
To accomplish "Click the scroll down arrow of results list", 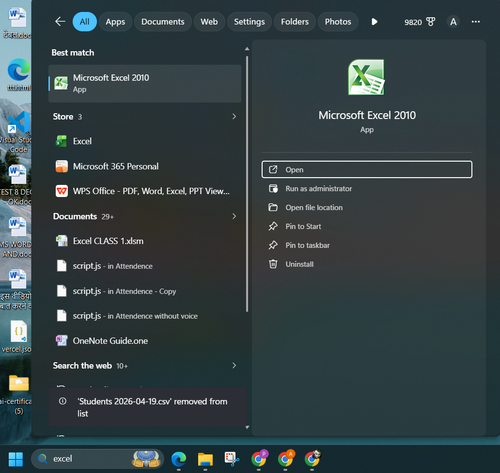I will click(247, 427).
